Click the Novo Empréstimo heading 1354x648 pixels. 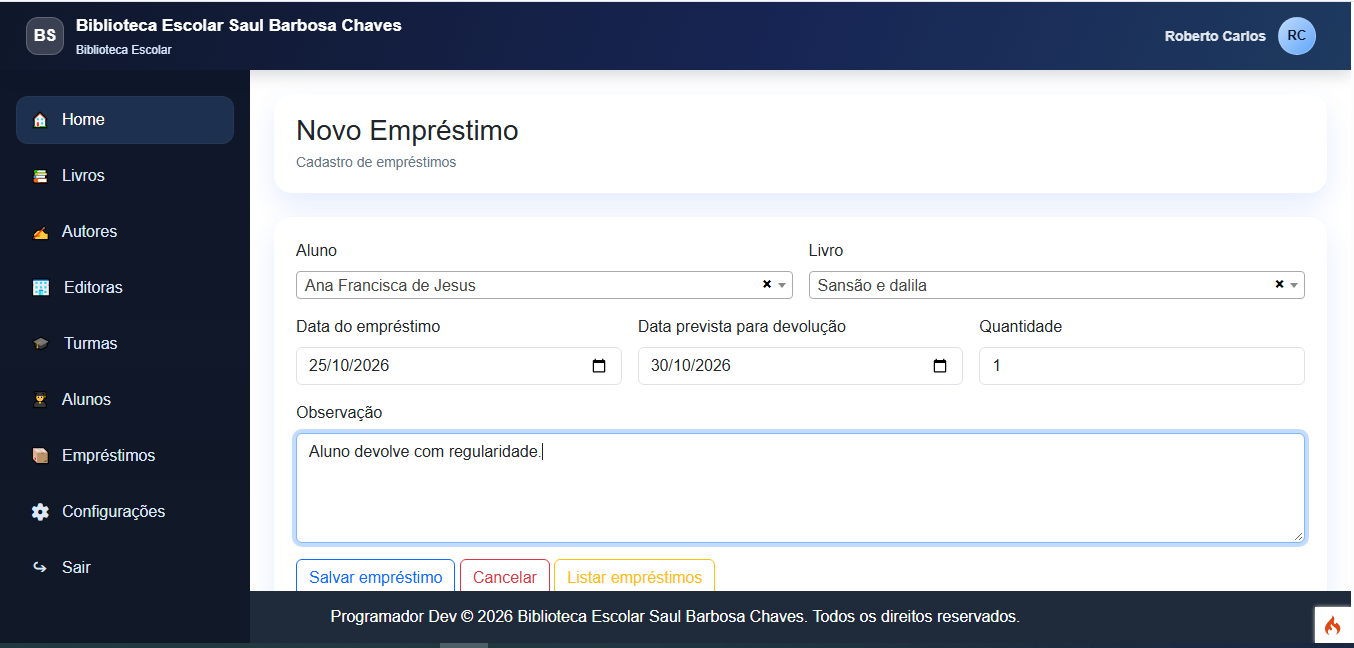point(407,131)
